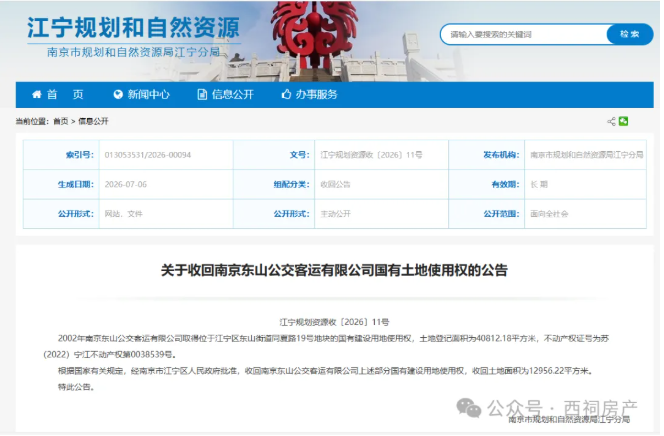Click the value 主动公开
The width and height of the screenshot is (664, 436).
335,214
